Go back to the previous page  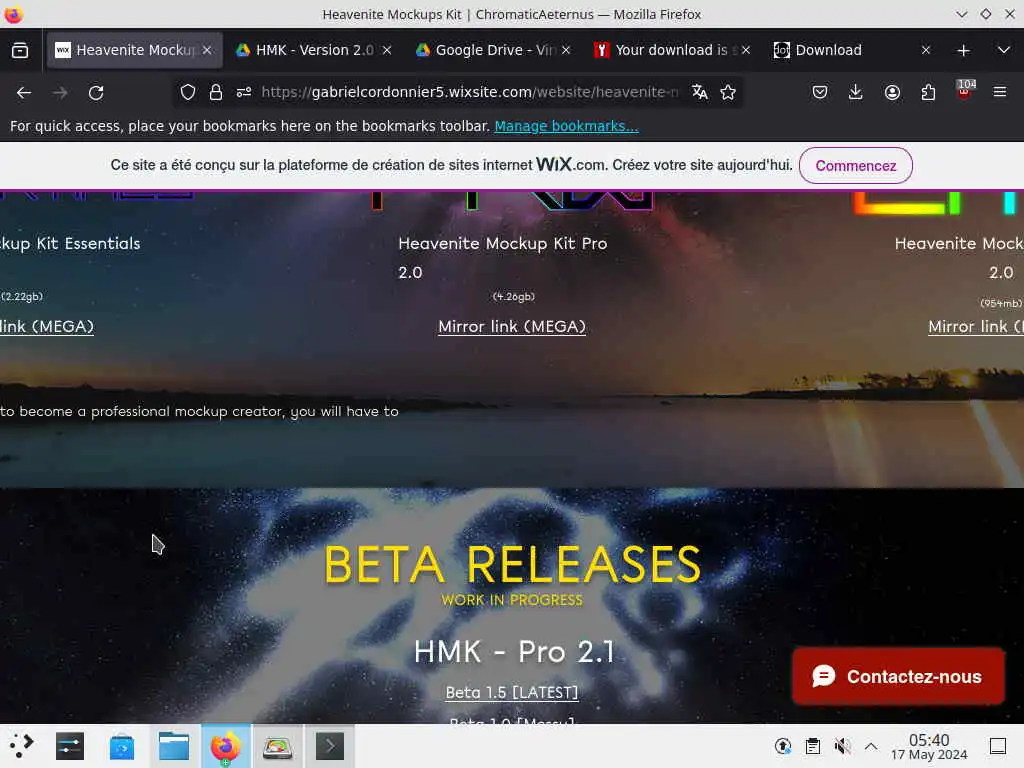pos(24,93)
